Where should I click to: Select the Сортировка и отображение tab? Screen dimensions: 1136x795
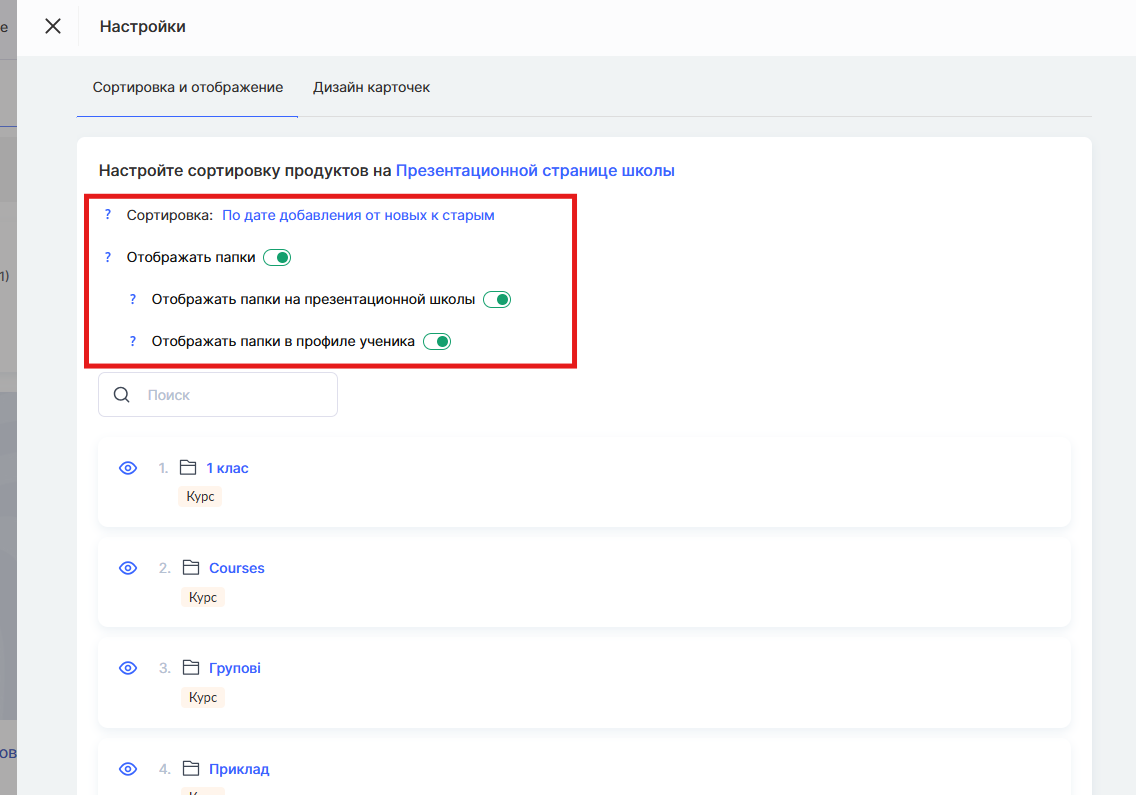click(x=188, y=87)
